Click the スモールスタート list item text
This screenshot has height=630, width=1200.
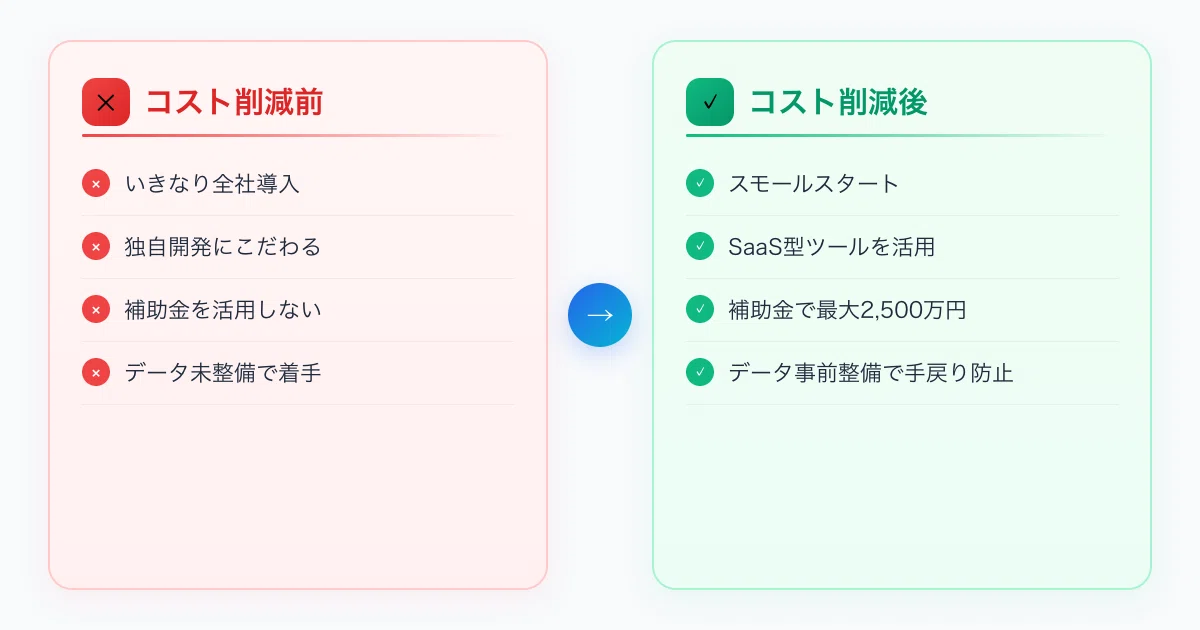[814, 184]
